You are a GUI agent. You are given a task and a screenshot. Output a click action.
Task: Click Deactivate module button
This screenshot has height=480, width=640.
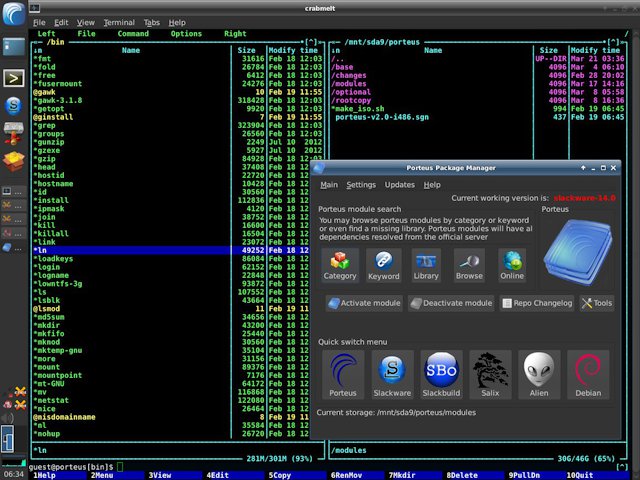click(451, 303)
